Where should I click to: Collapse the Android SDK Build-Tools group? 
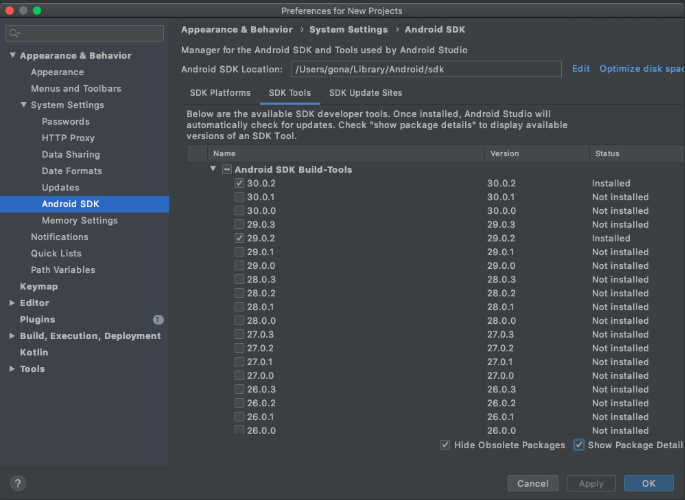(x=213, y=169)
